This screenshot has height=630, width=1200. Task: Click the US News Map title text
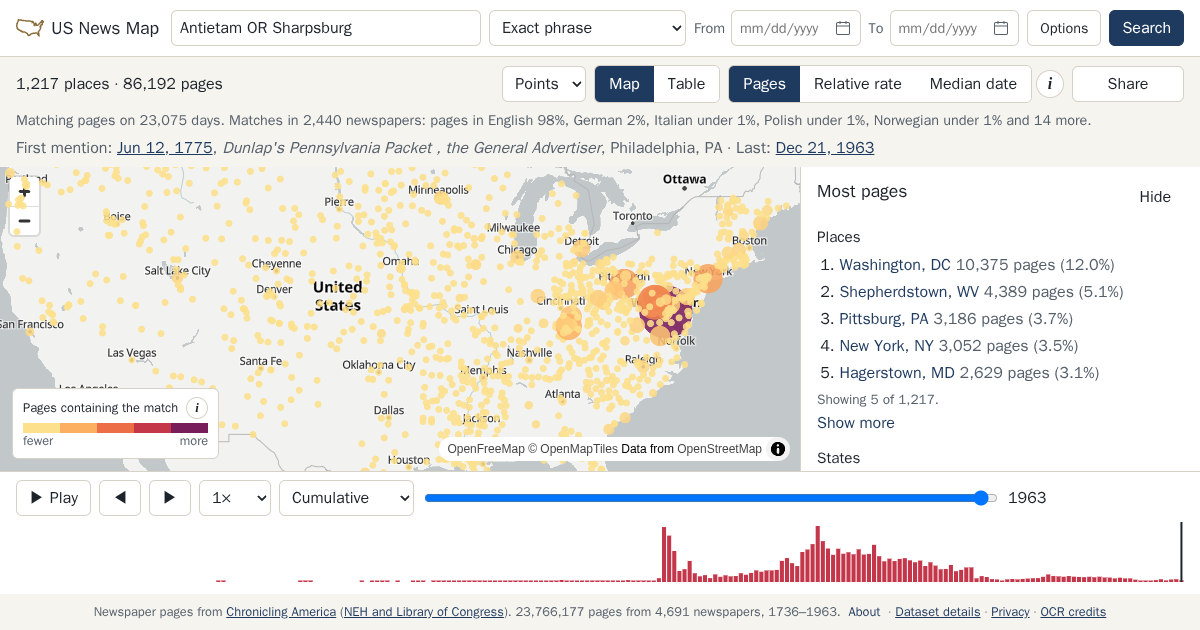point(105,28)
